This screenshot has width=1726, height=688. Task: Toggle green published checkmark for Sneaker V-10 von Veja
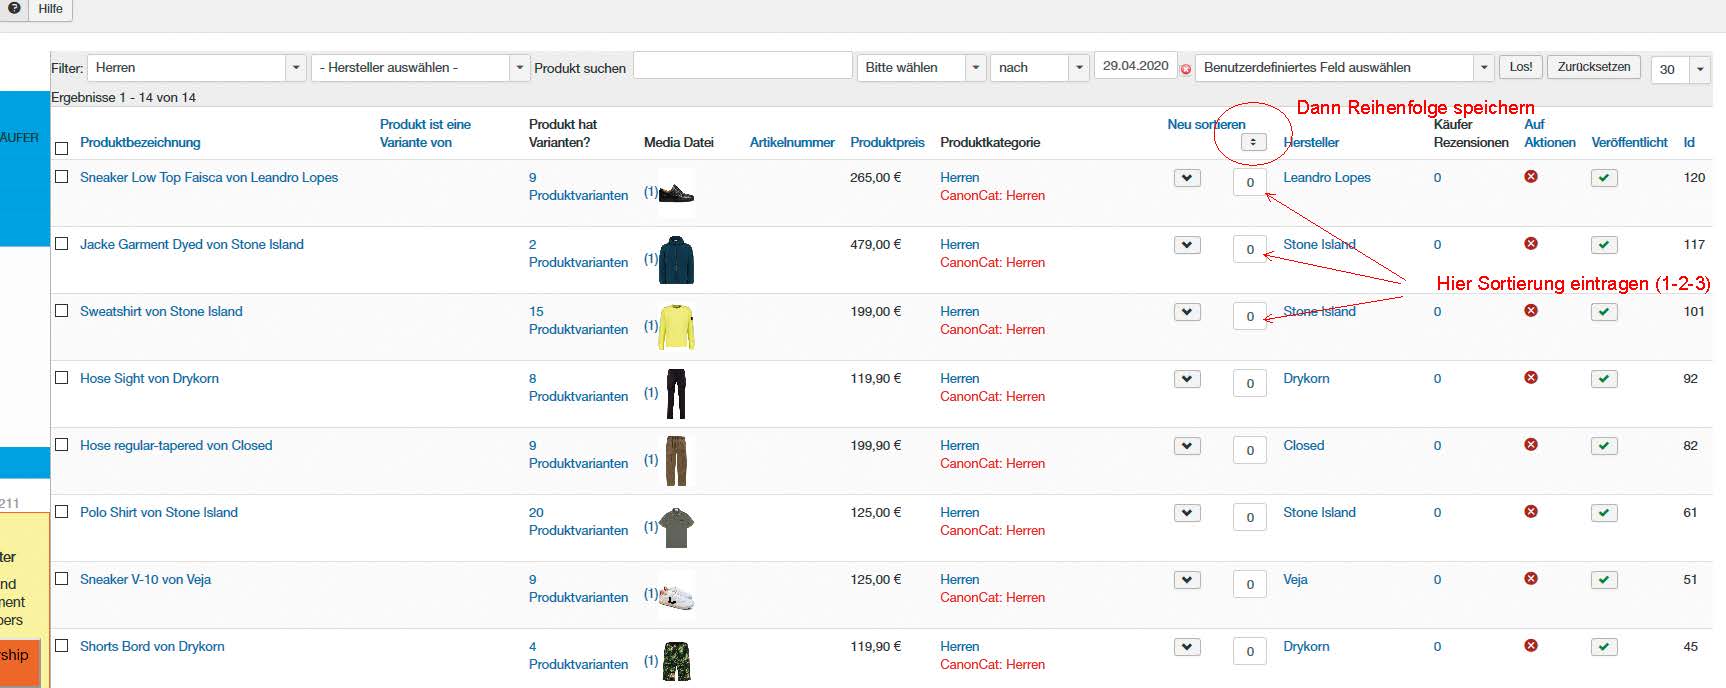click(x=1604, y=580)
